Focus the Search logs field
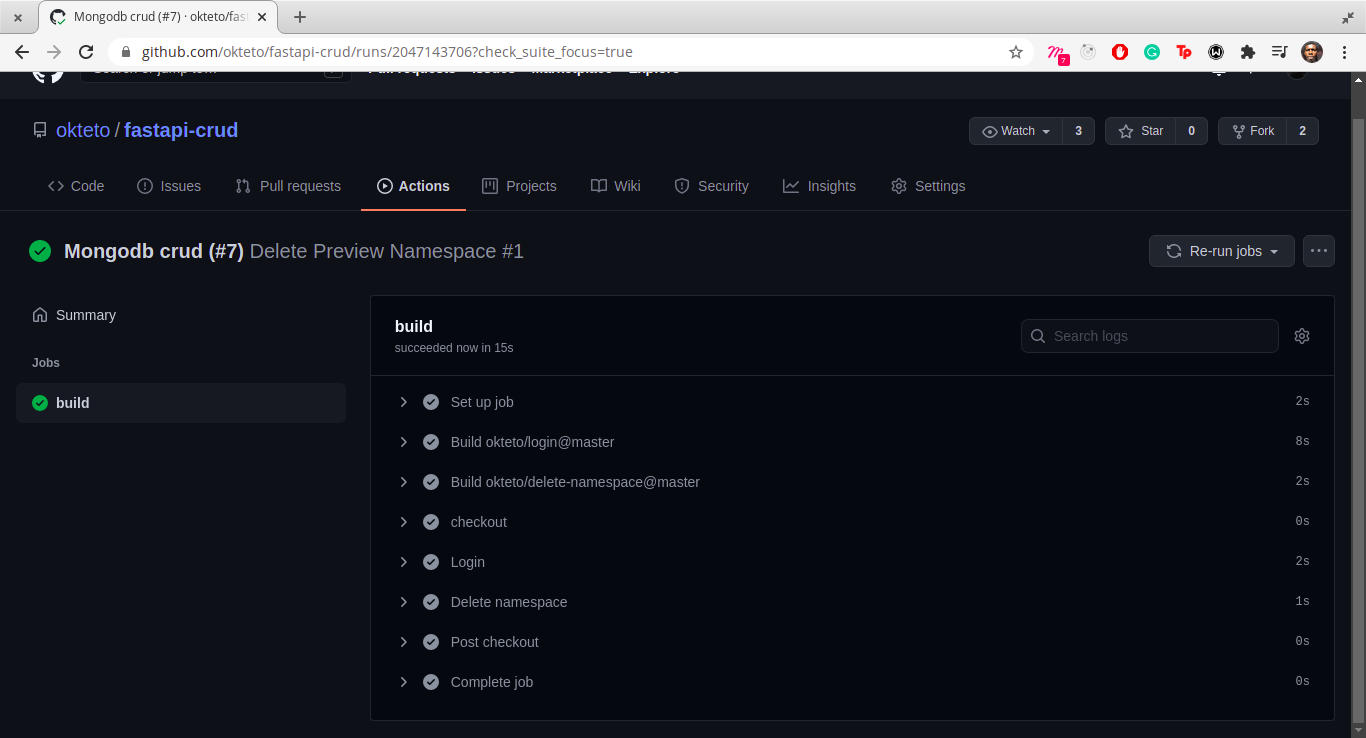Image resolution: width=1366 pixels, height=738 pixels. click(1150, 336)
